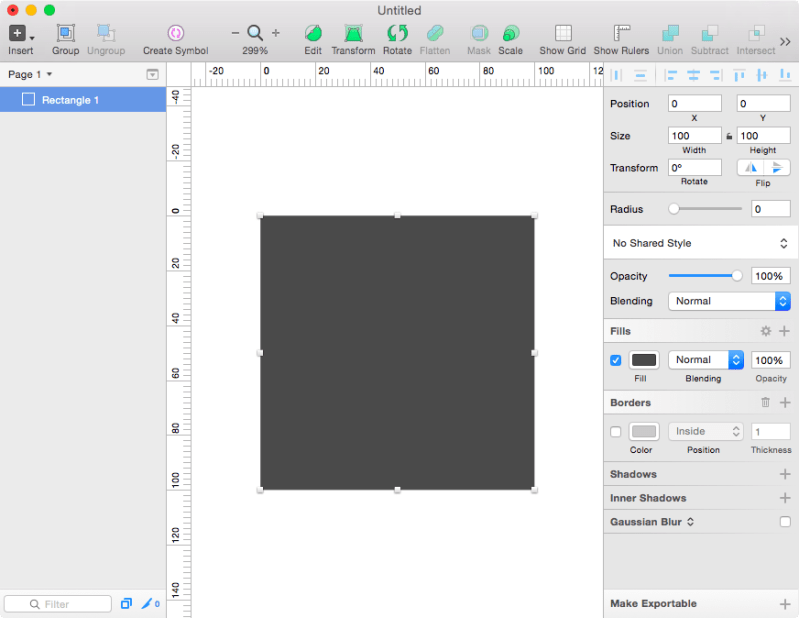Add a new fill with plus
Viewport: 799px width, 618px height.
[x=785, y=331]
